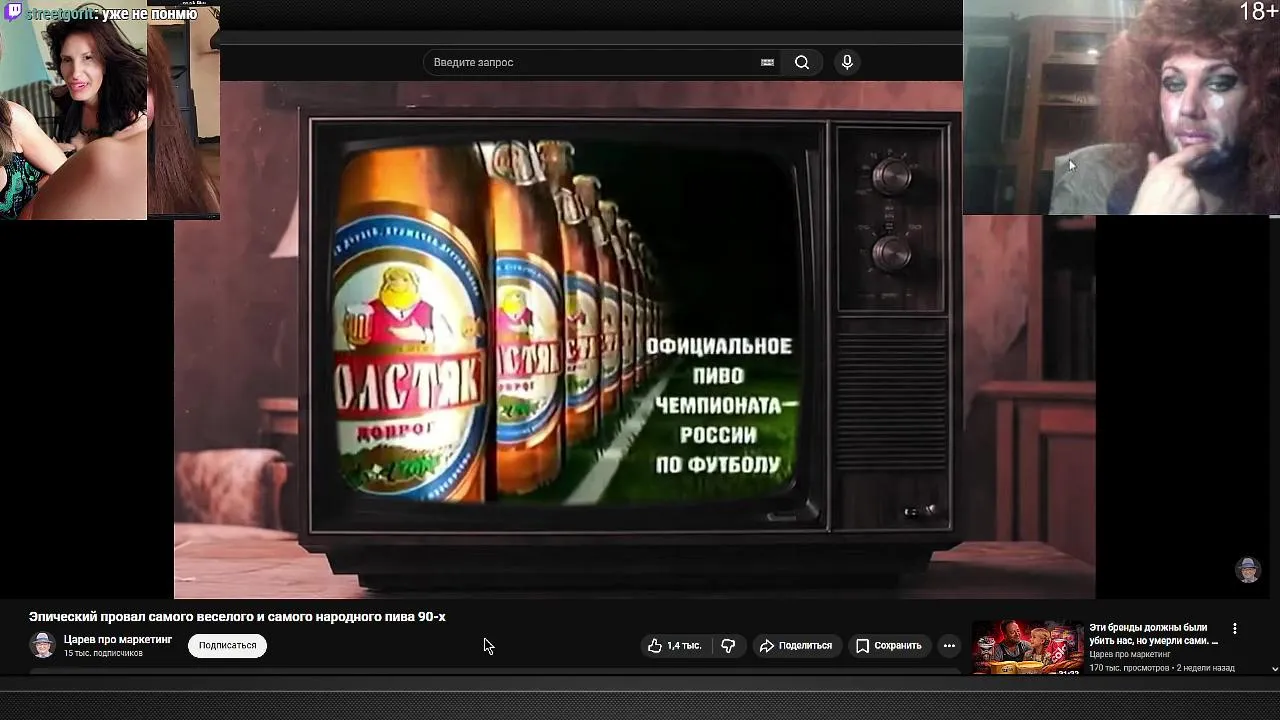Like the video with thumbs-up button
Screen dimensions: 1280x720
click(x=675, y=646)
